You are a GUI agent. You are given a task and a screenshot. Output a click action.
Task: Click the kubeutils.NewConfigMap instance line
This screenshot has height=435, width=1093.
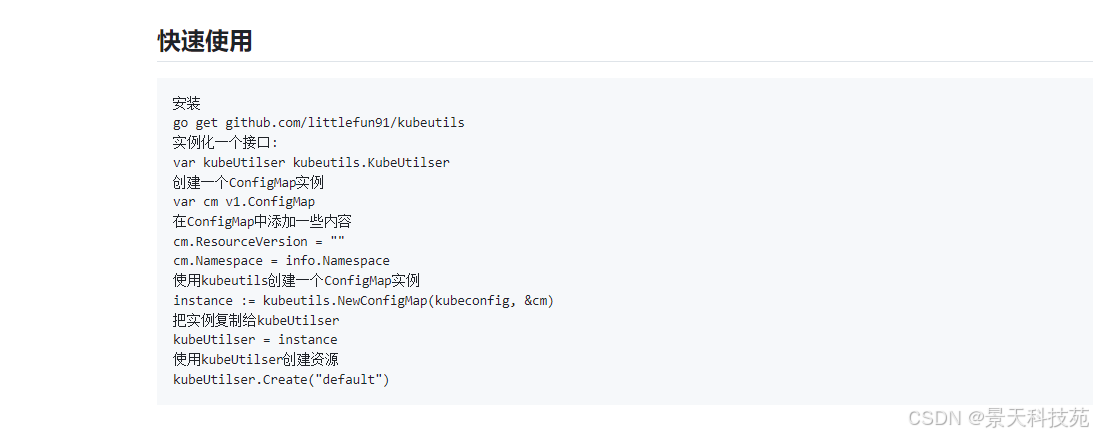click(x=363, y=300)
